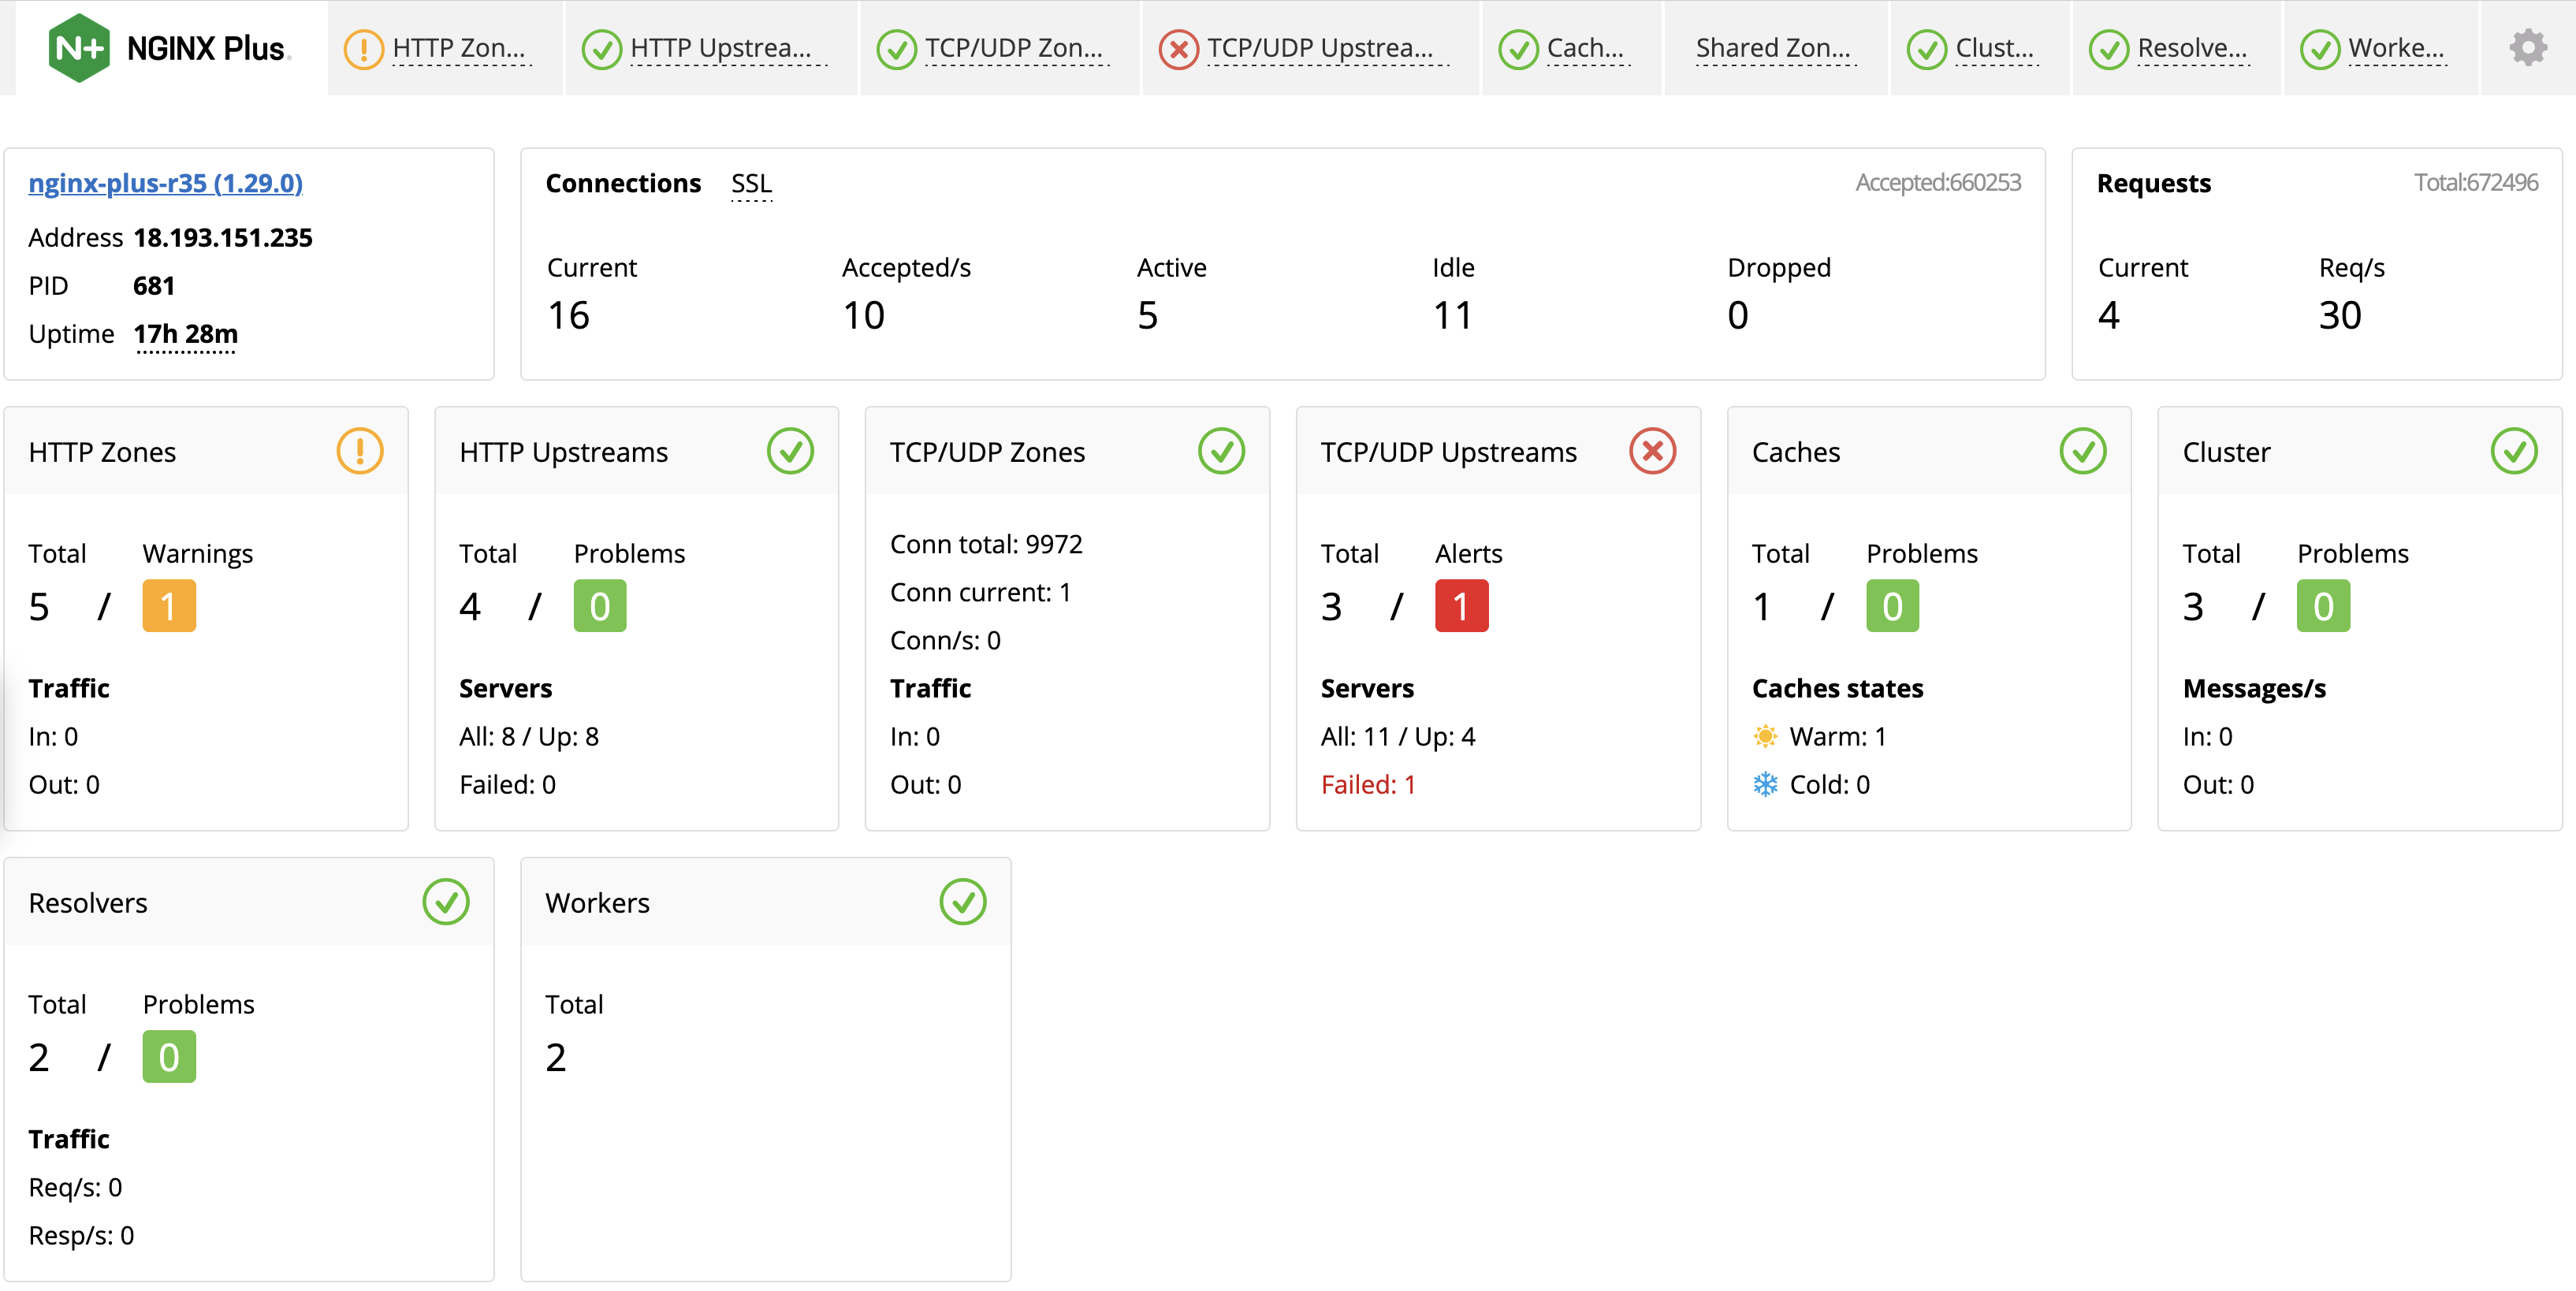2576x1291 pixels.
Task: Click the warning icon on HTTP Zones panel
Action: coord(360,451)
